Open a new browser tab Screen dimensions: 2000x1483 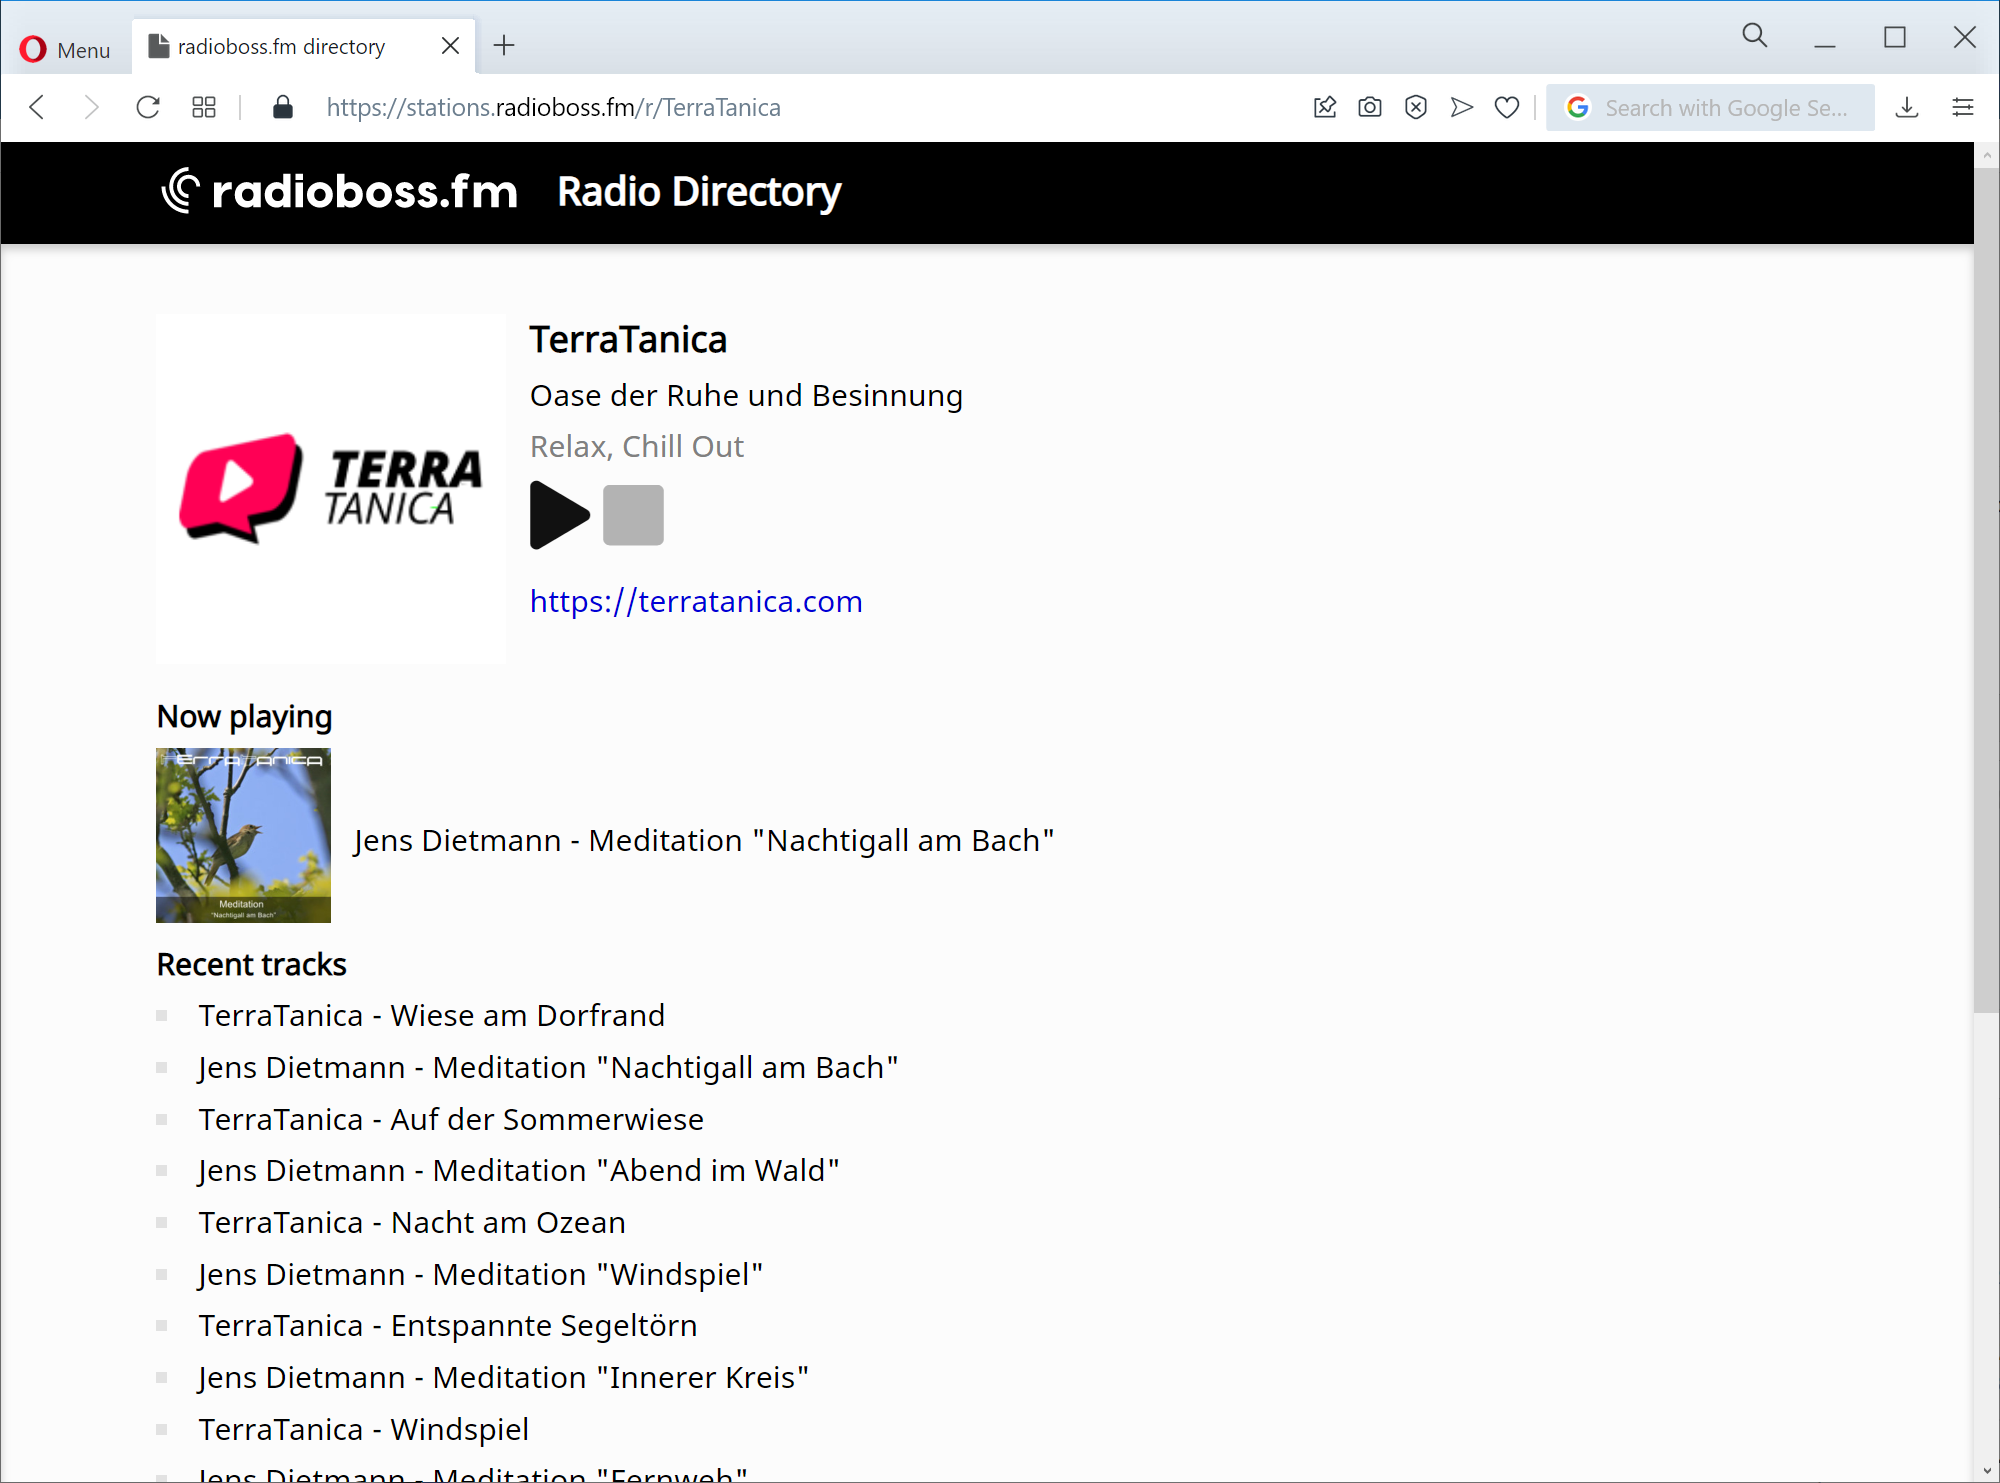(x=504, y=45)
